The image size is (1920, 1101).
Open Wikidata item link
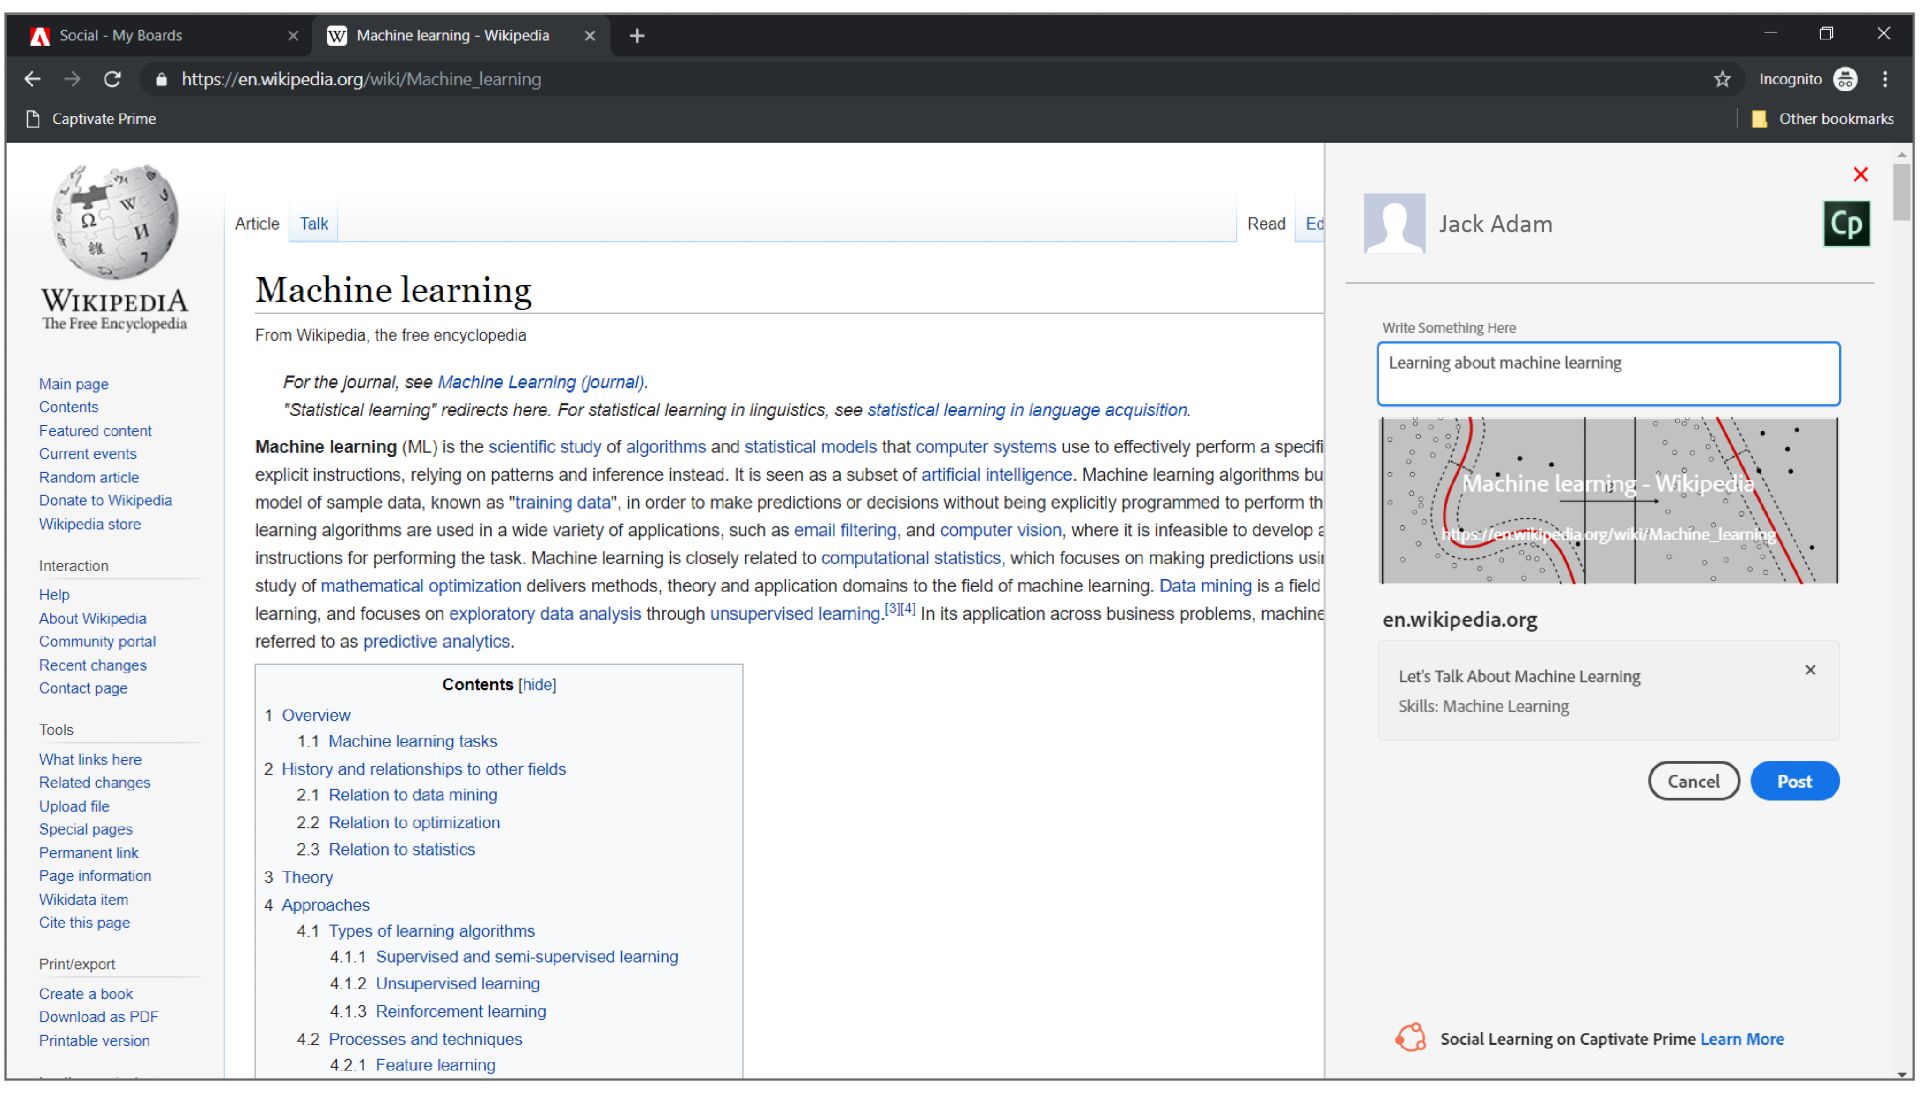click(83, 900)
